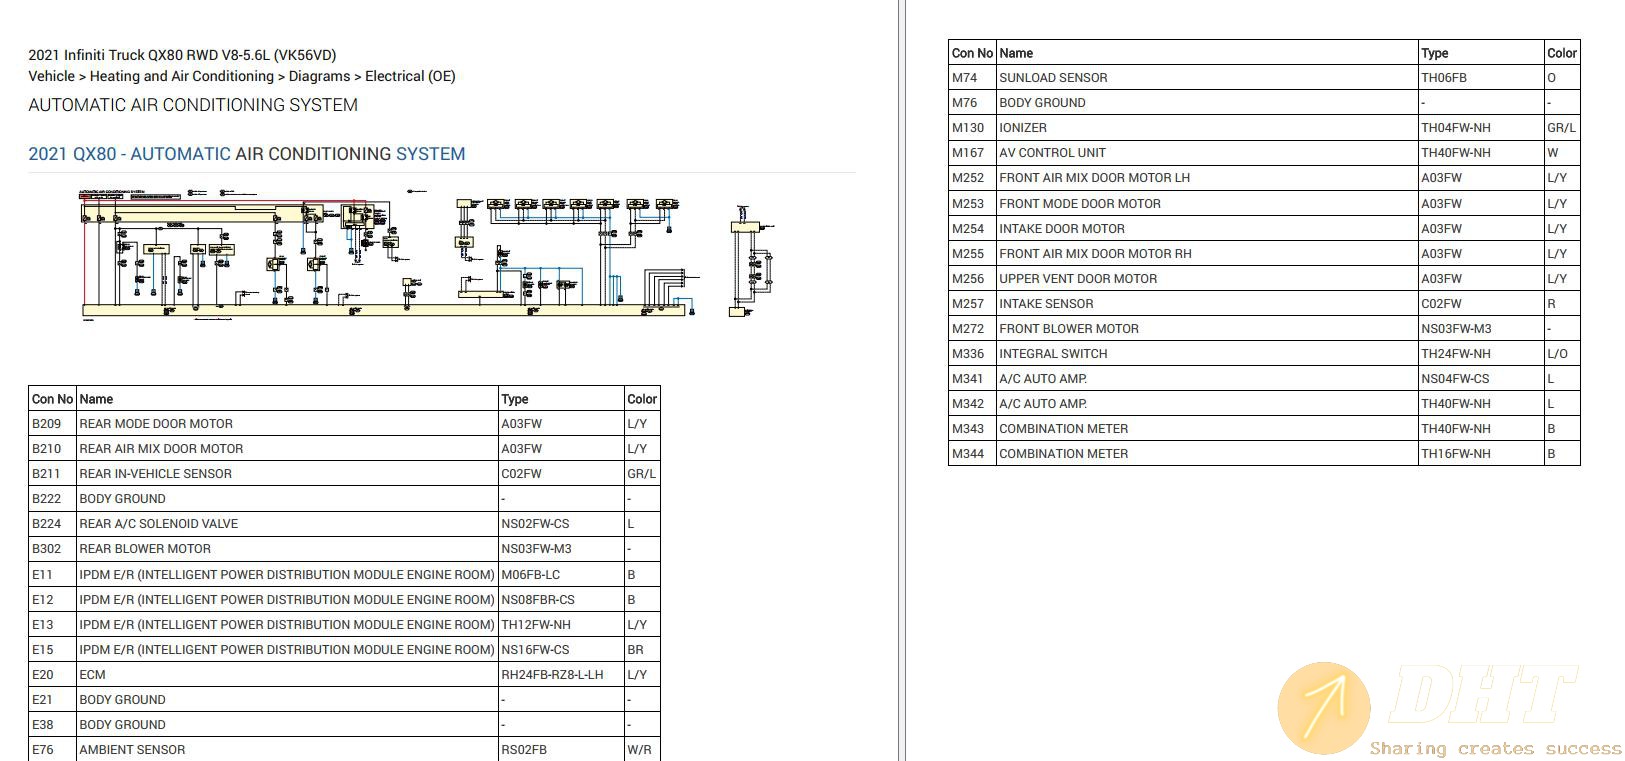The image size is (1625, 761).
Task: Select the 'REAR AIR MIX DOOR MOTOR' cell
Action: 287,448
